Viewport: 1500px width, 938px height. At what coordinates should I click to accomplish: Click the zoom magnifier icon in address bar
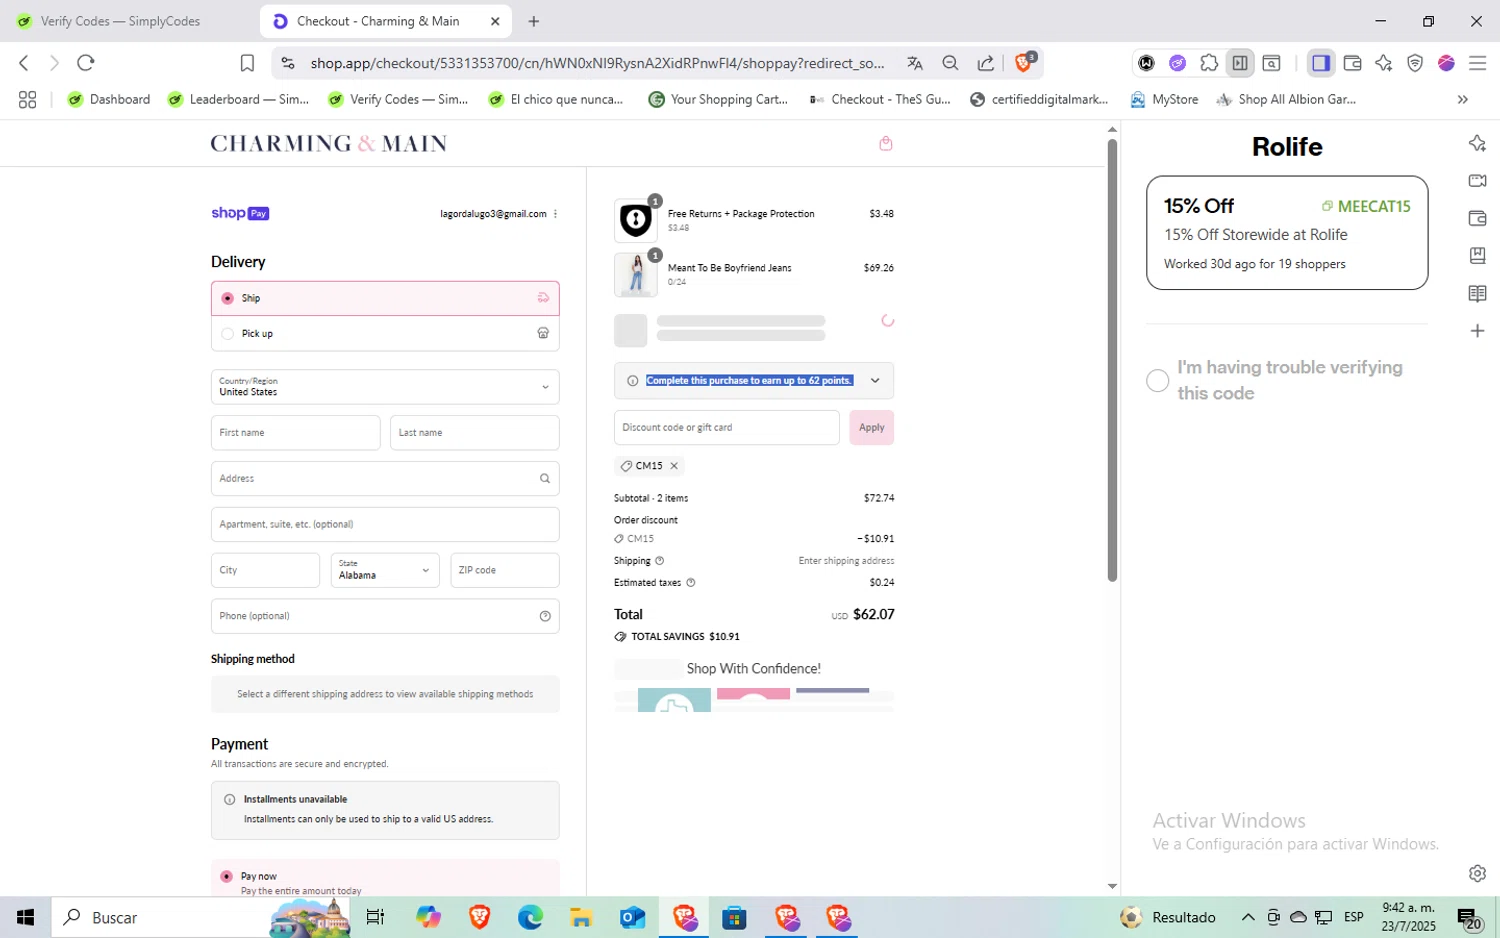pyautogui.click(x=950, y=63)
